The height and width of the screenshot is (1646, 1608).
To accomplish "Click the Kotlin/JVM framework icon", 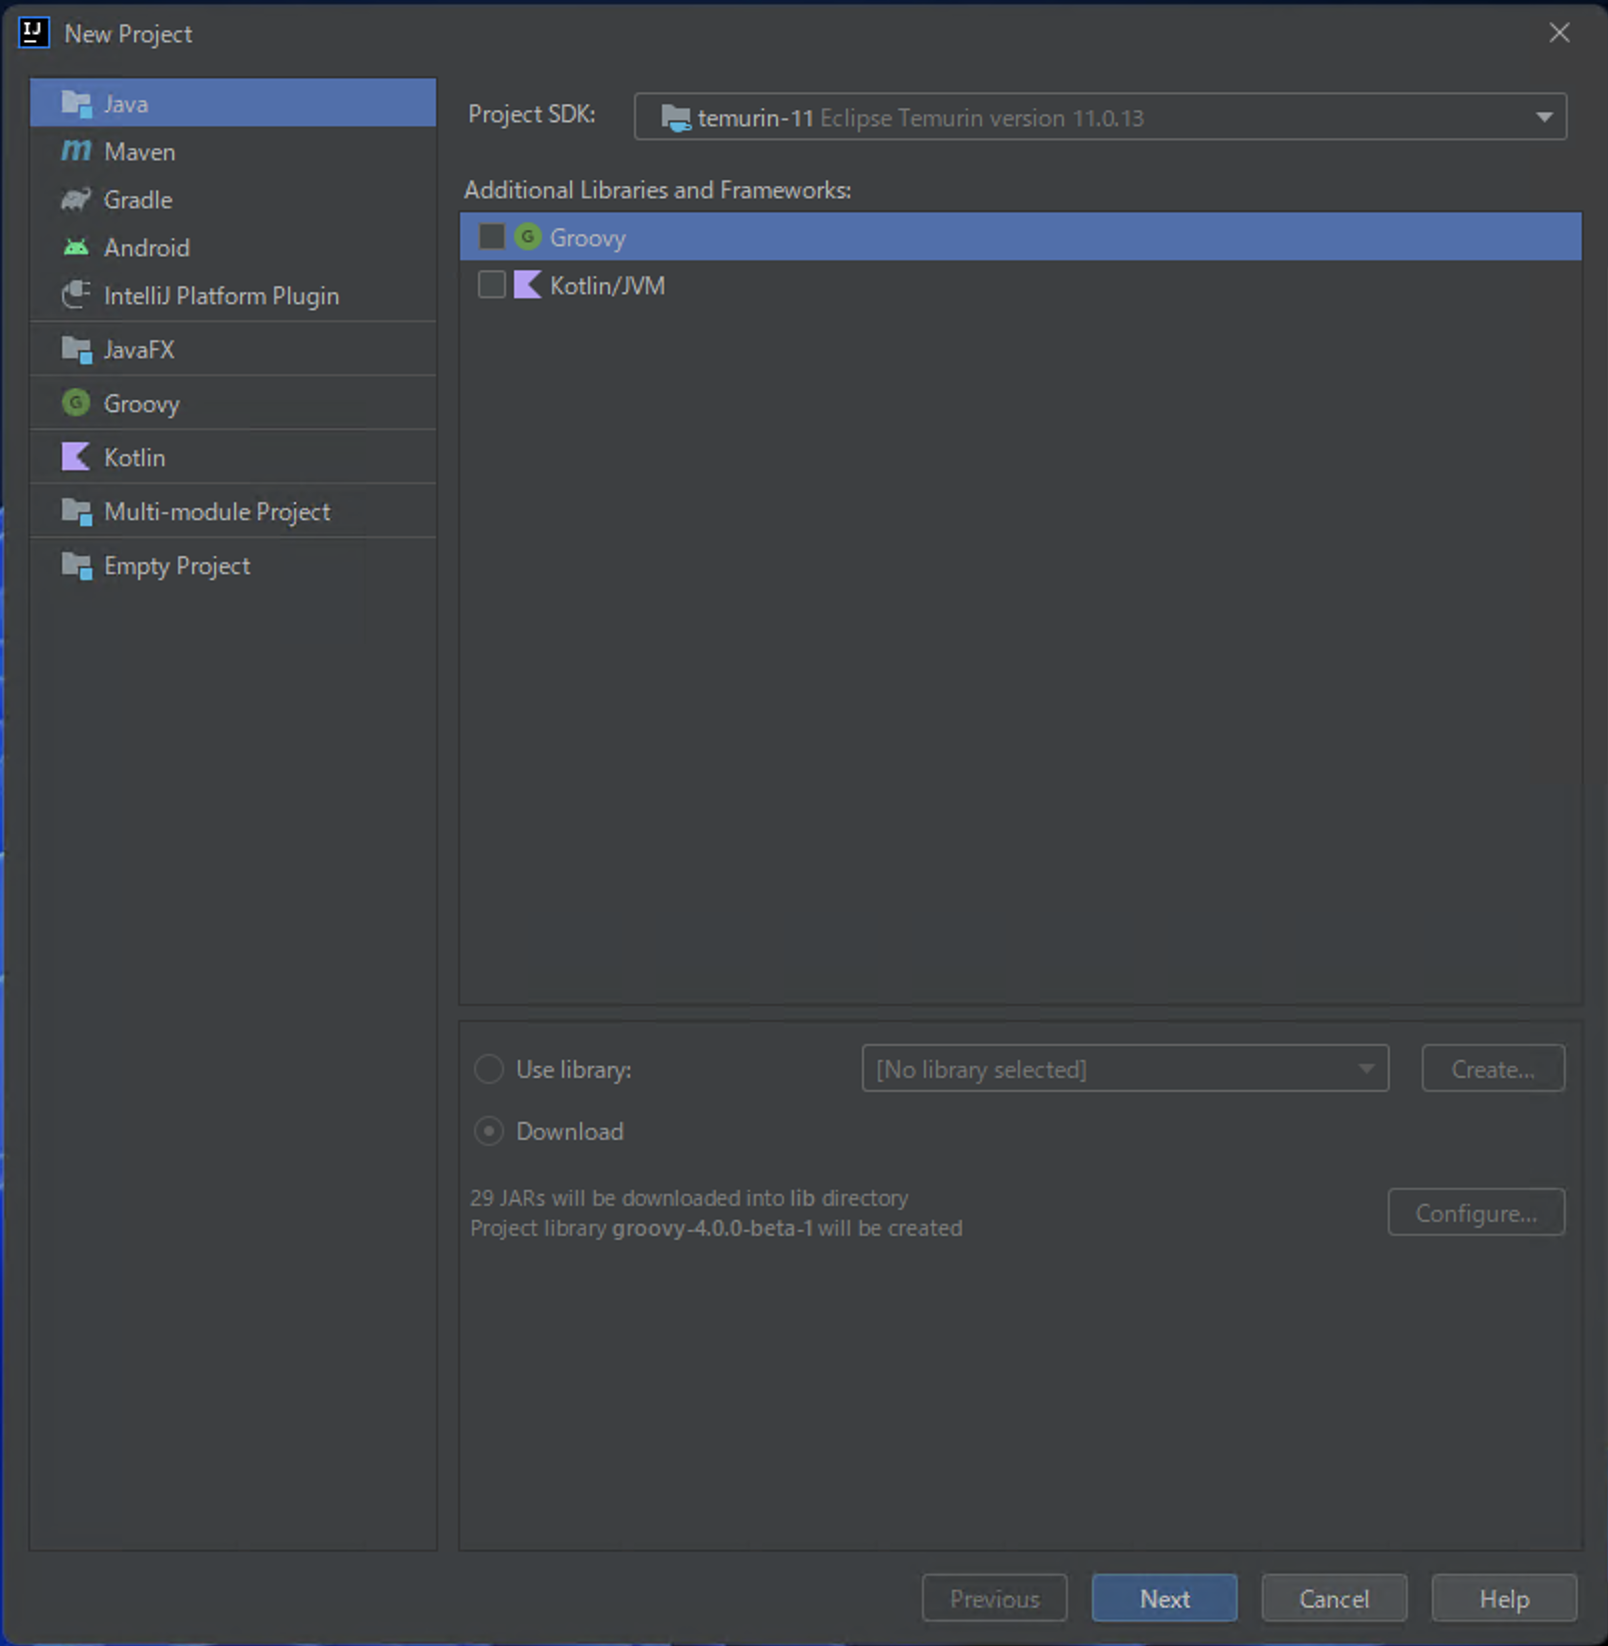I will point(527,285).
